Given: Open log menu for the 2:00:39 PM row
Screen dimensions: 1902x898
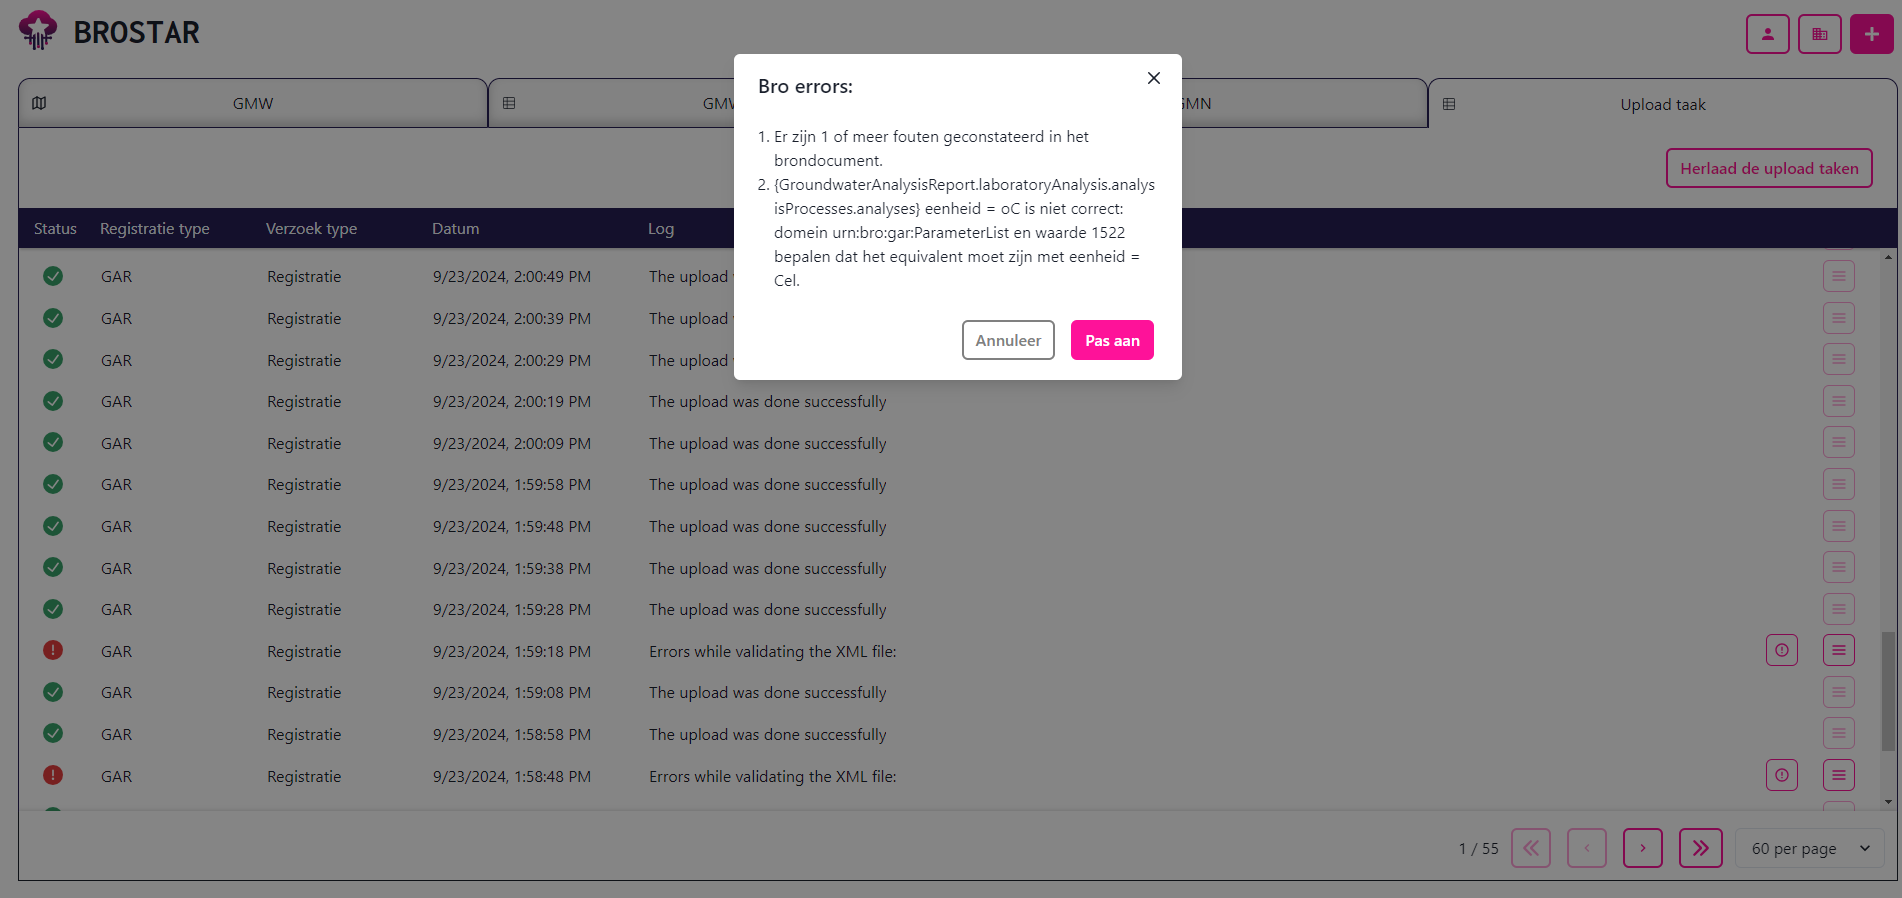Looking at the screenshot, I should tap(1839, 318).
